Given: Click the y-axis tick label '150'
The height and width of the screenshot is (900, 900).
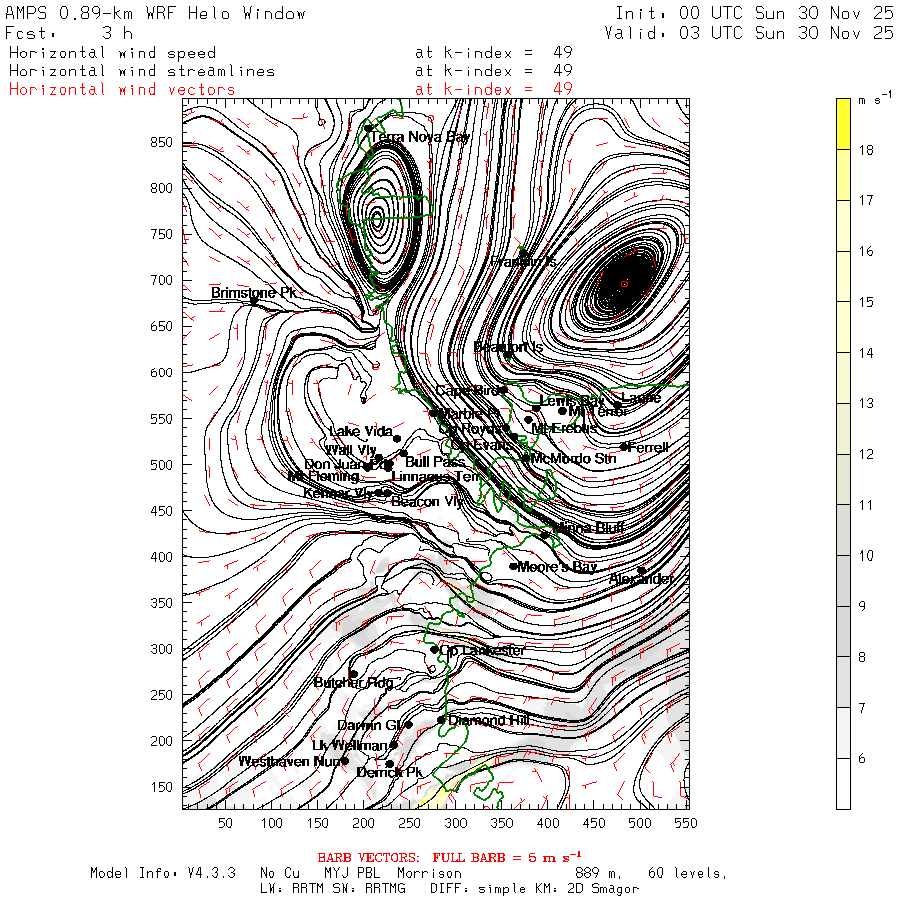Looking at the screenshot, I should (161, 787).
